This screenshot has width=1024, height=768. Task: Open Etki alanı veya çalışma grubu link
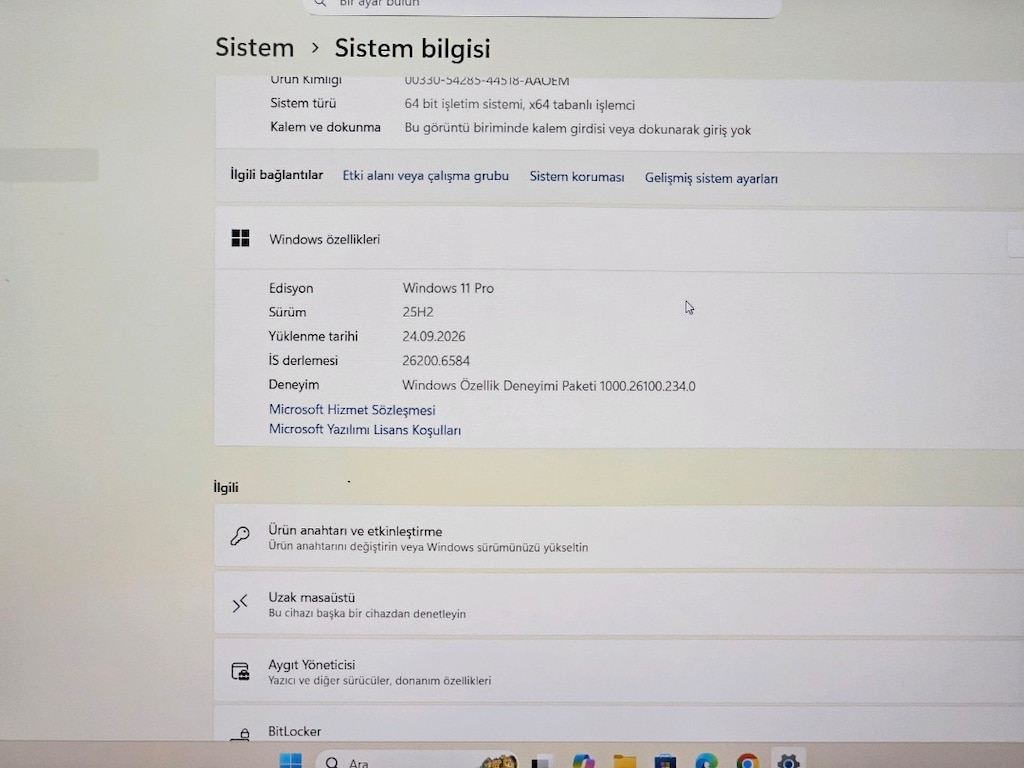425,176
